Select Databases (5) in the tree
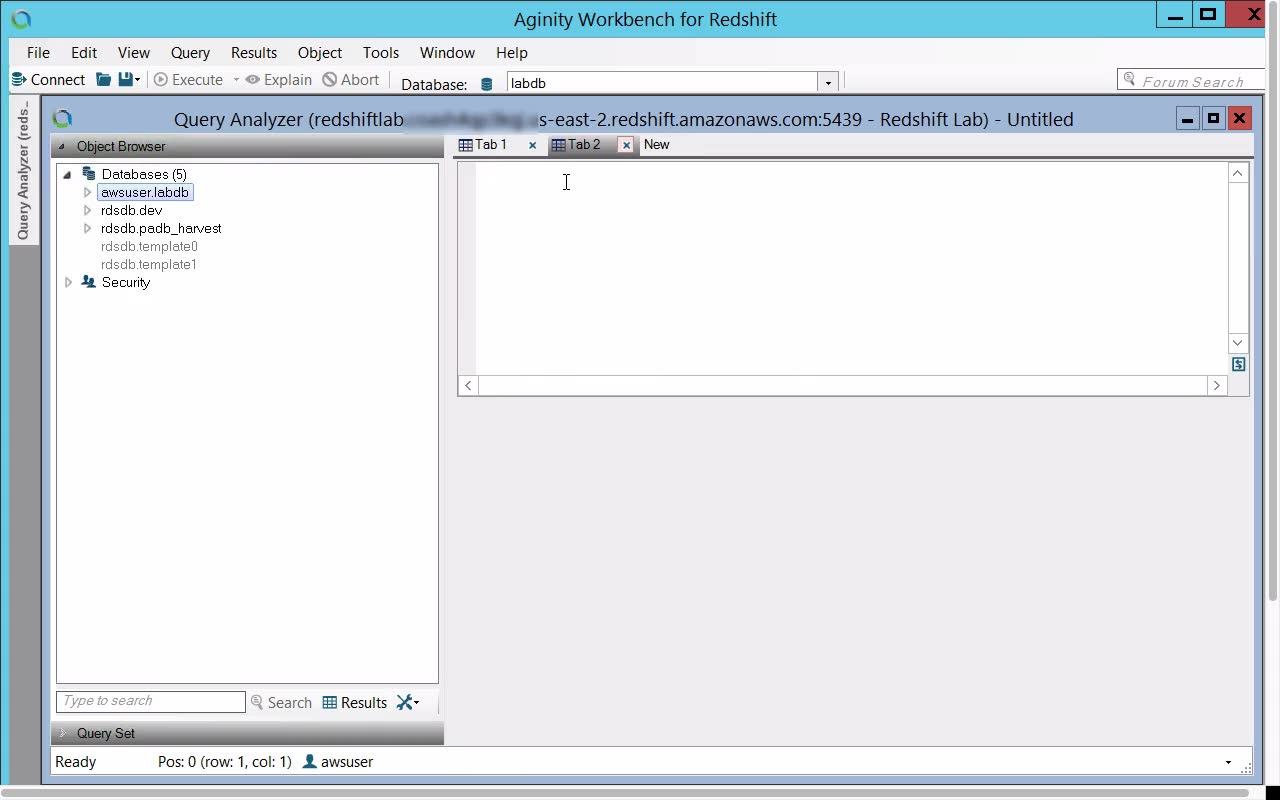Screen dimensions: 1280x800 144,174
